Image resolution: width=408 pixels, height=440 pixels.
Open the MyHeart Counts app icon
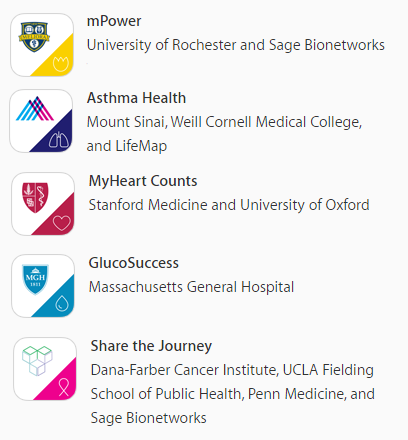pos(43,204)
